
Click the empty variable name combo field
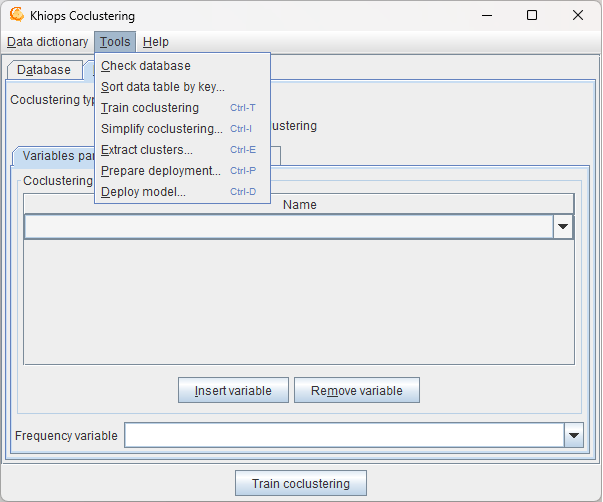(289, 227)
